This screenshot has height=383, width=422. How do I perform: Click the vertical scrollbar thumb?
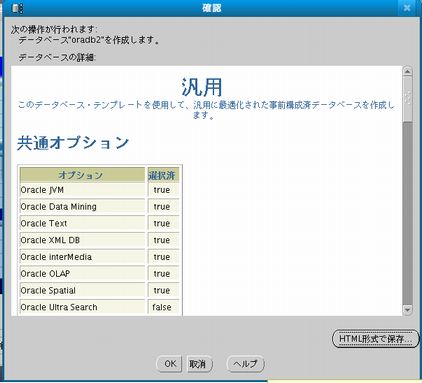tap(407, 99)
